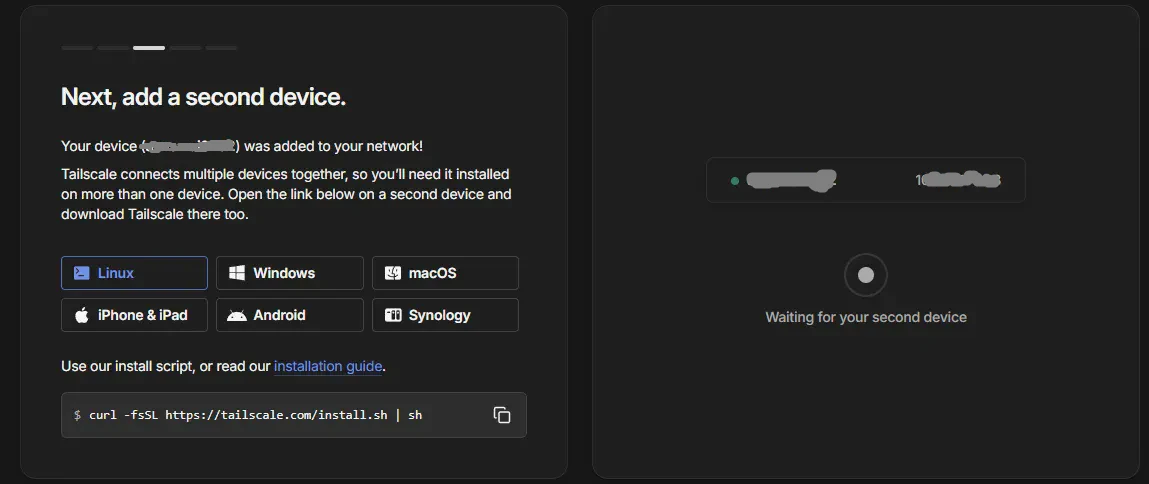Image resolution: width=1149 pixels, height=484 pixels.
Task: Click the Synology NAS icon
Action: 393,315
